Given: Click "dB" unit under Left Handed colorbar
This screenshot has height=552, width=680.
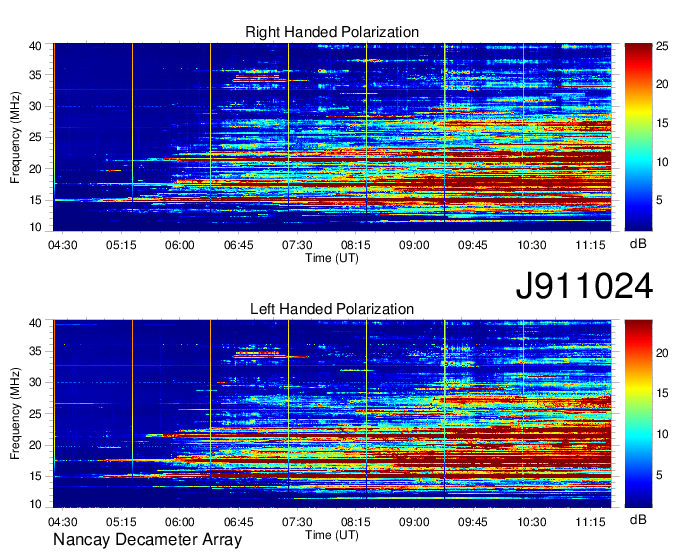Looking at the screenshot, I should [x=638, y=519].
